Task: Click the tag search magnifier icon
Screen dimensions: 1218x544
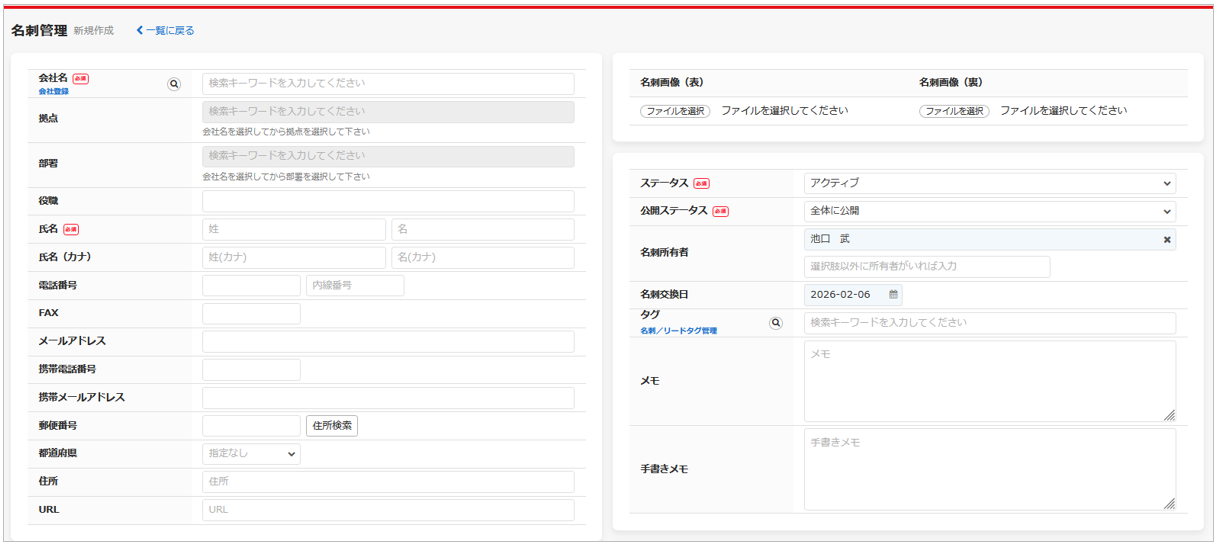Action: click(x=776, y=323)
